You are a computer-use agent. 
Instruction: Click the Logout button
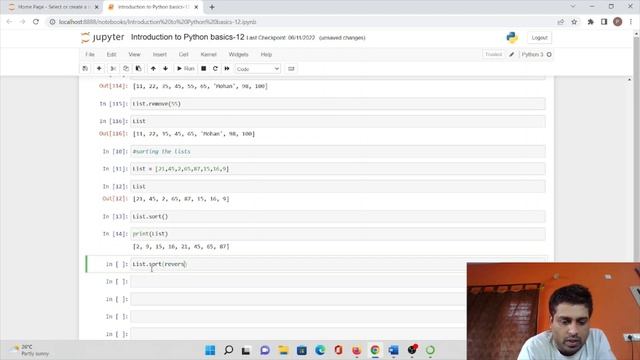click(x=539, y=38)
